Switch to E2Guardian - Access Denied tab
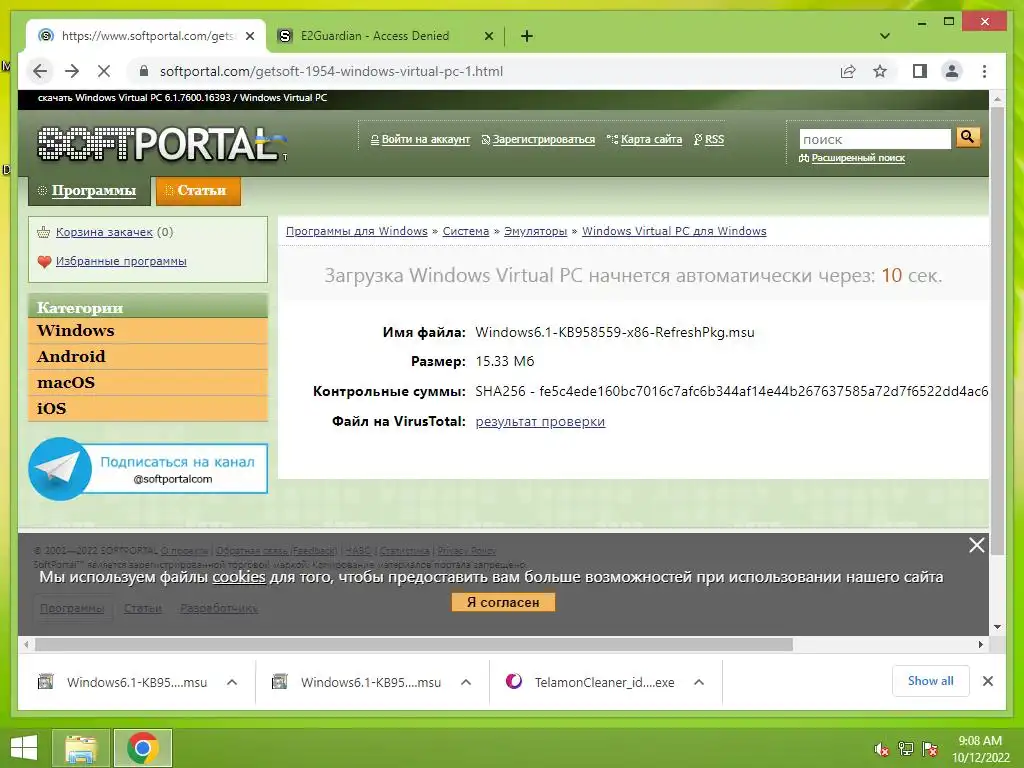This screenshot has height=768, width=1024. point(385,36)
